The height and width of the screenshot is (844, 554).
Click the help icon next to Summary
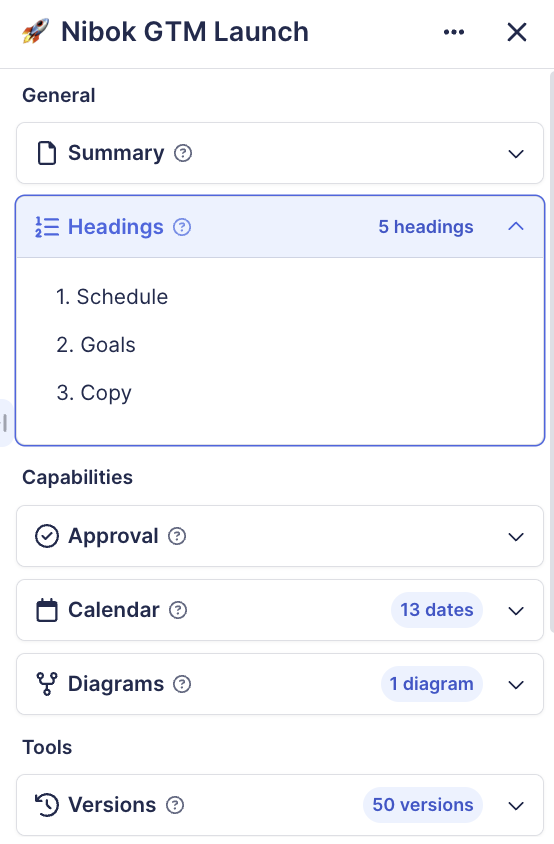coord(183,153)
